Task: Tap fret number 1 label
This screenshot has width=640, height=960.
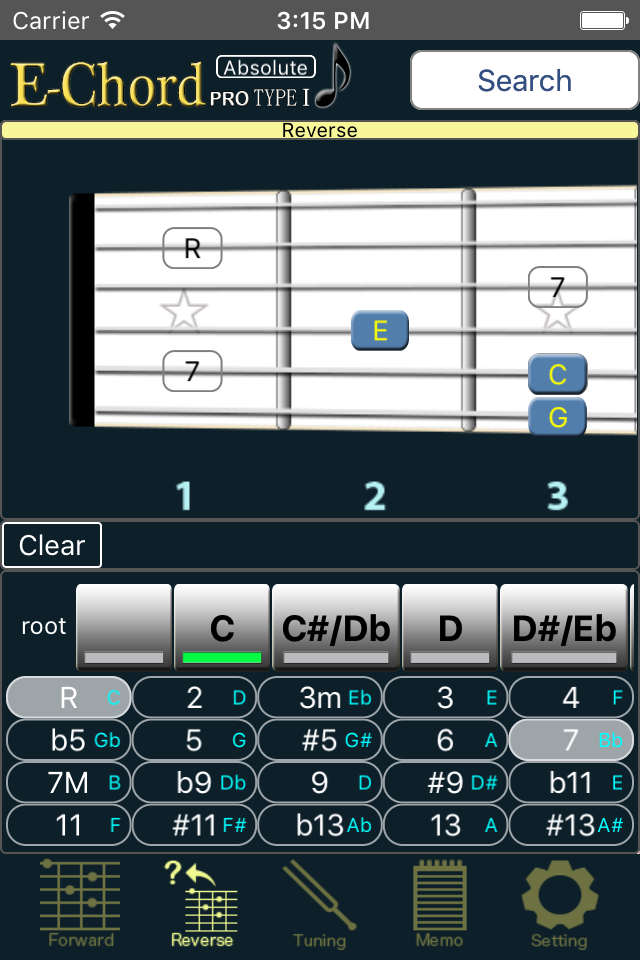Action: click(184, 495)
